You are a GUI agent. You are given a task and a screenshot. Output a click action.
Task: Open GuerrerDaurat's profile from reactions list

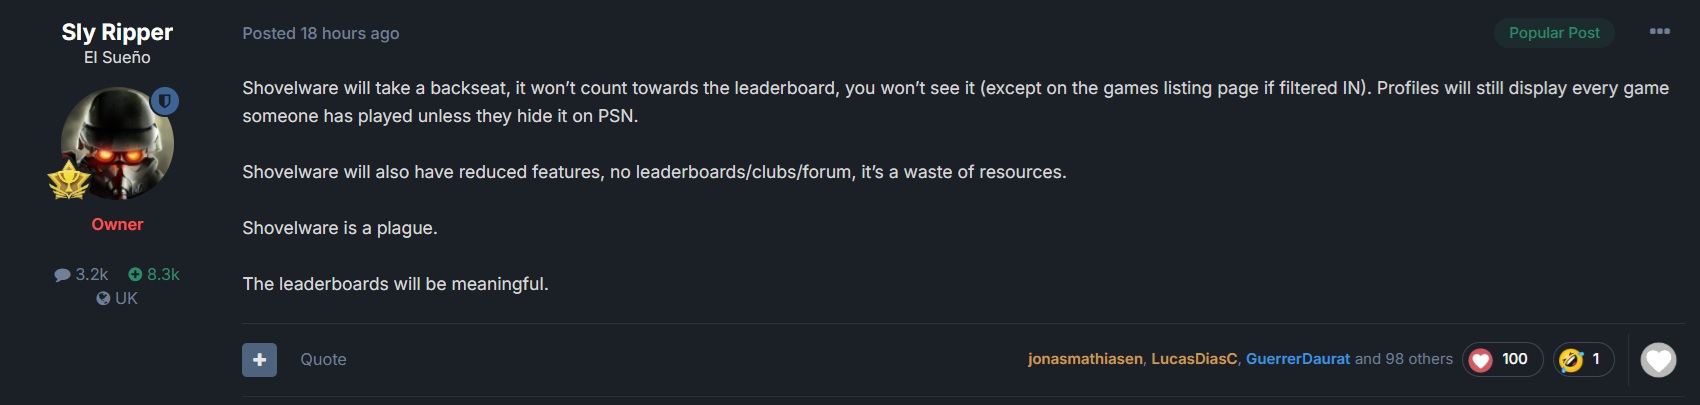1297,359
